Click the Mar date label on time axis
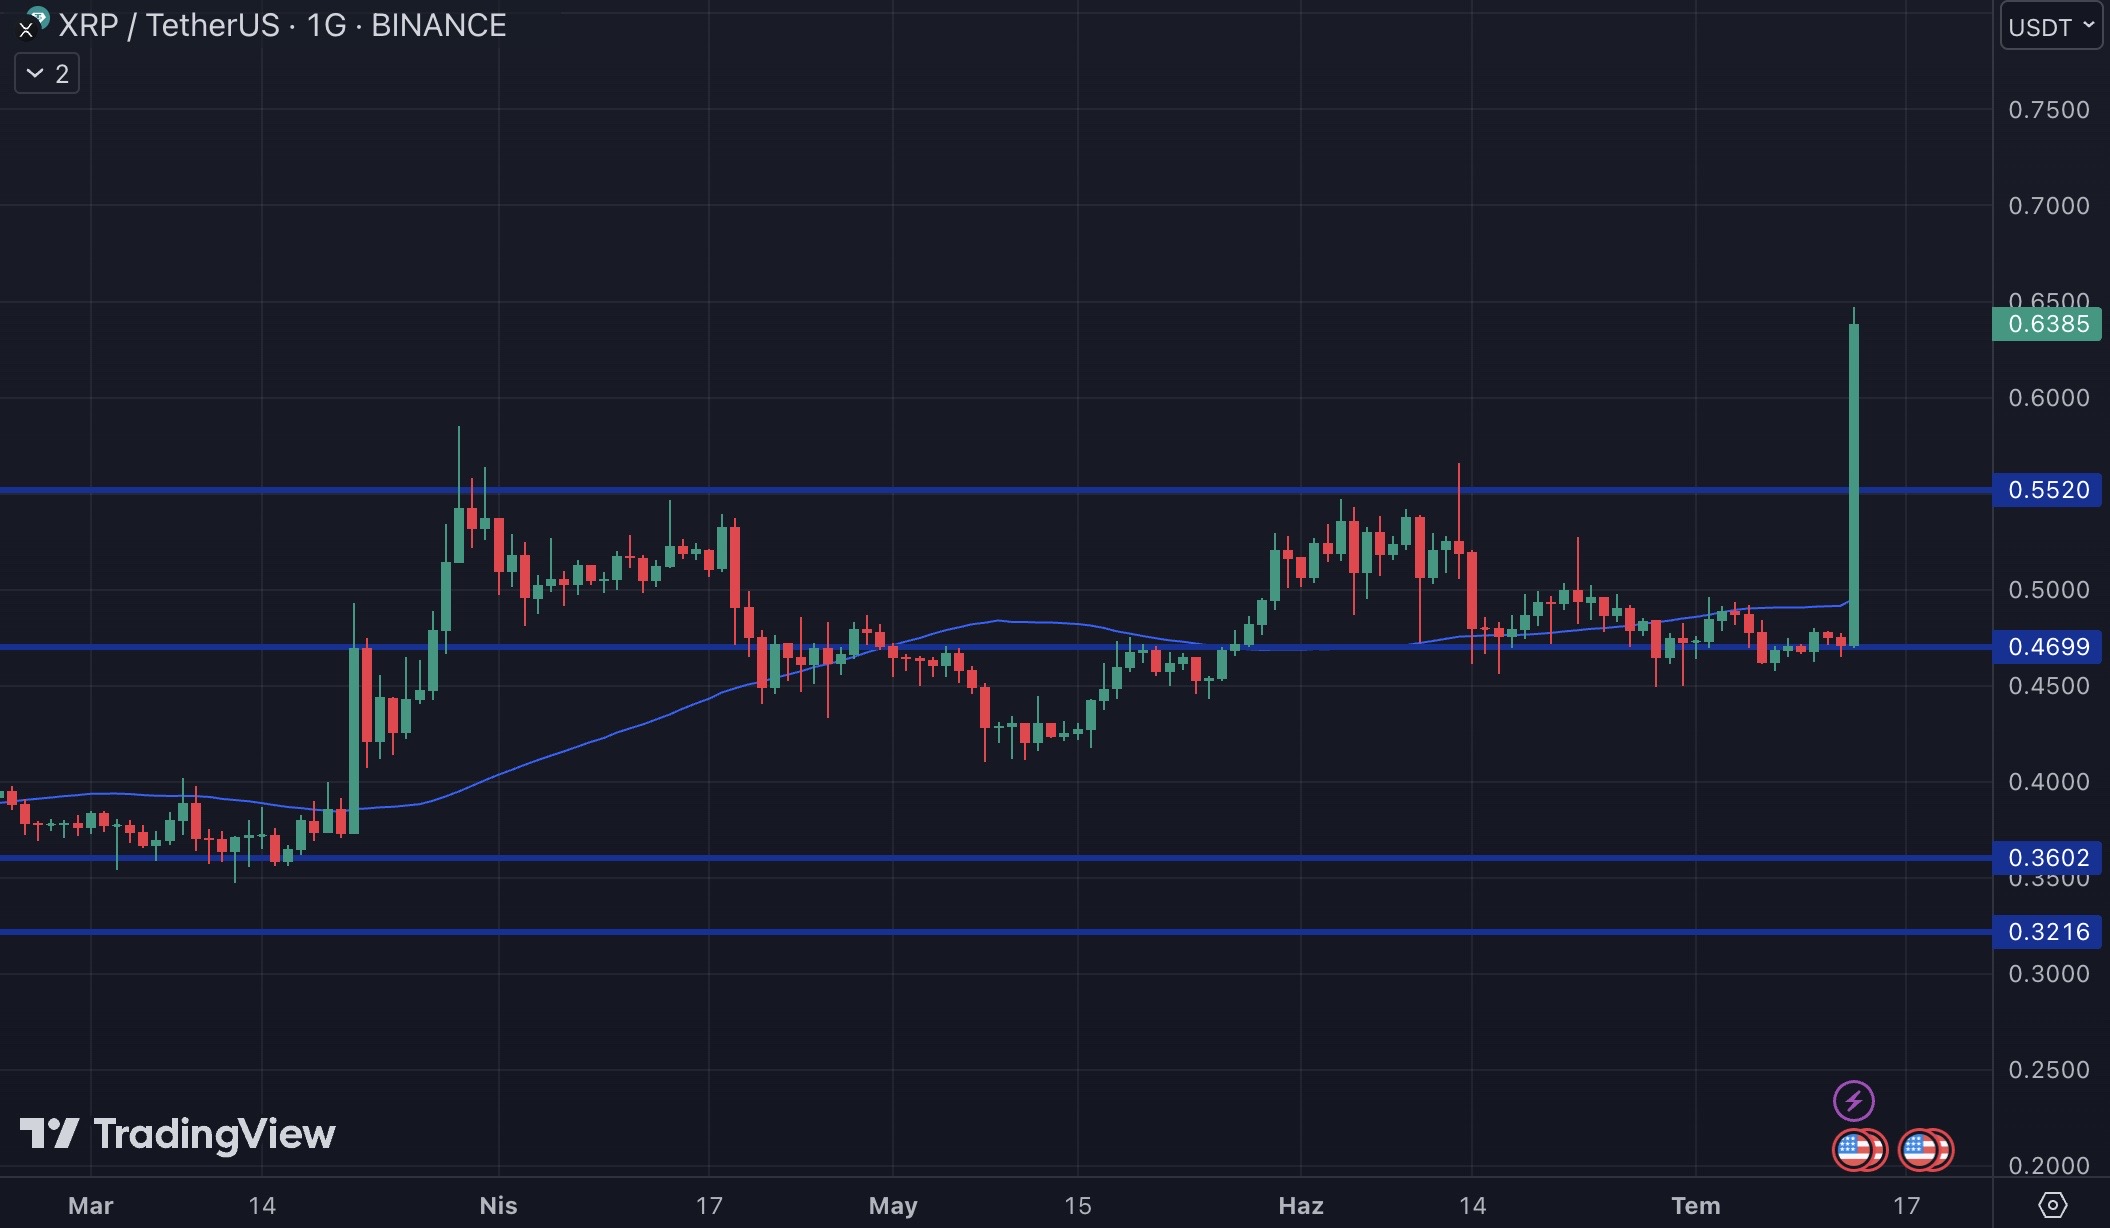The image size is (2110, 1228). pos(90,1205)
